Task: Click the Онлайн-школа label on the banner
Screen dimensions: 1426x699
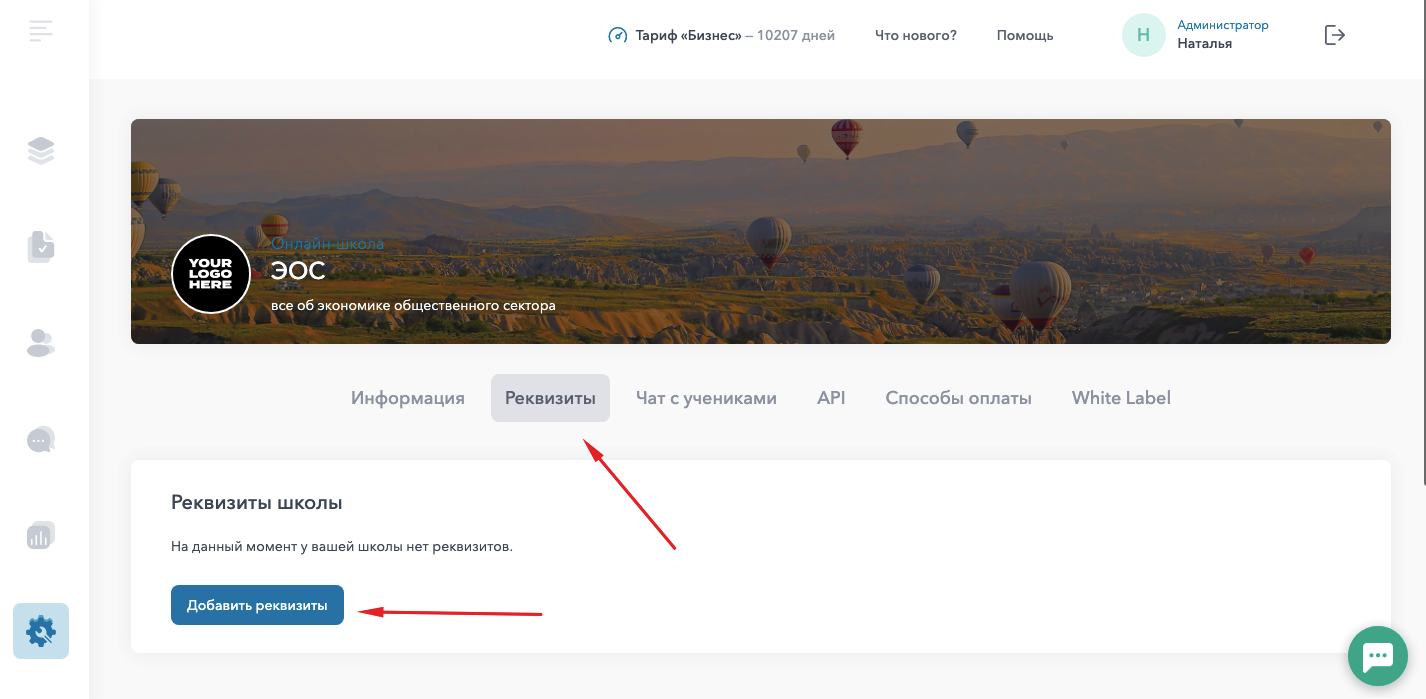Action: coord(328,244)
